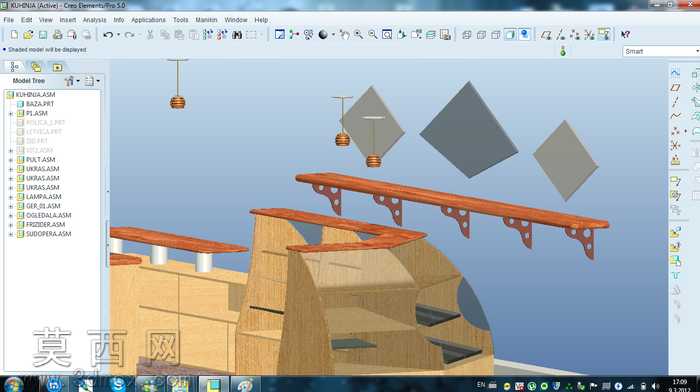Click the Windows Start button
The image size is (700, 392).
13,384
